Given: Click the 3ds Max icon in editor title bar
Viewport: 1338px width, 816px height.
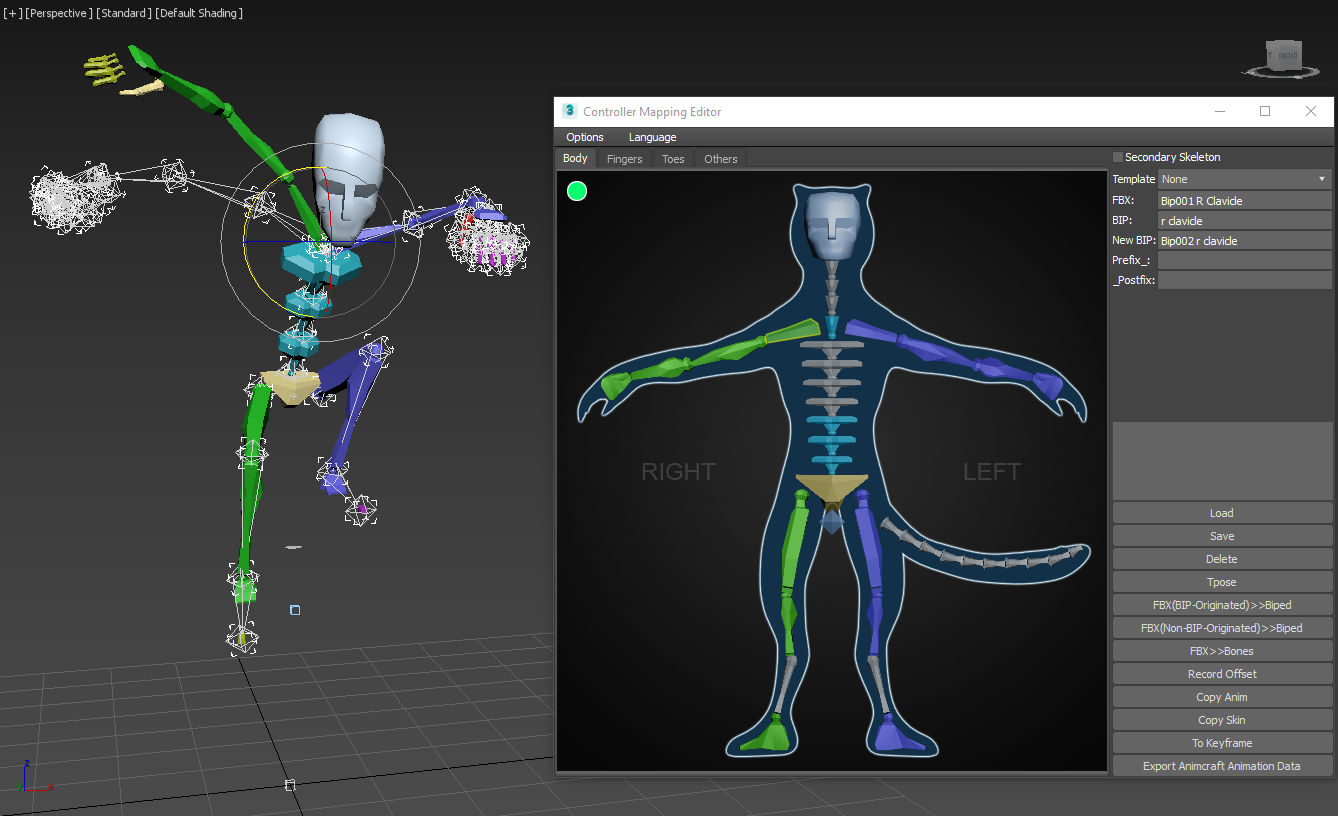Looking at the screenshot, I should pyautogui.click(x=569, y=111).
